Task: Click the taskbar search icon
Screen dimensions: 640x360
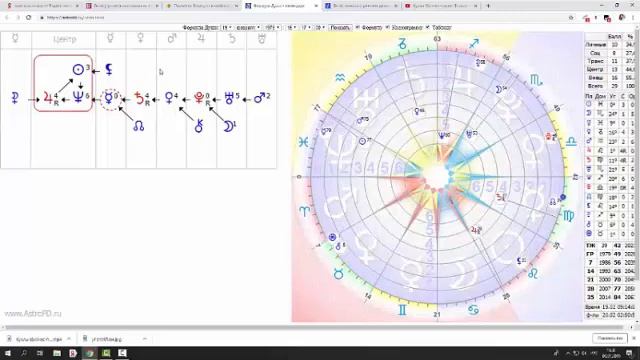Action: click(24, 353)
